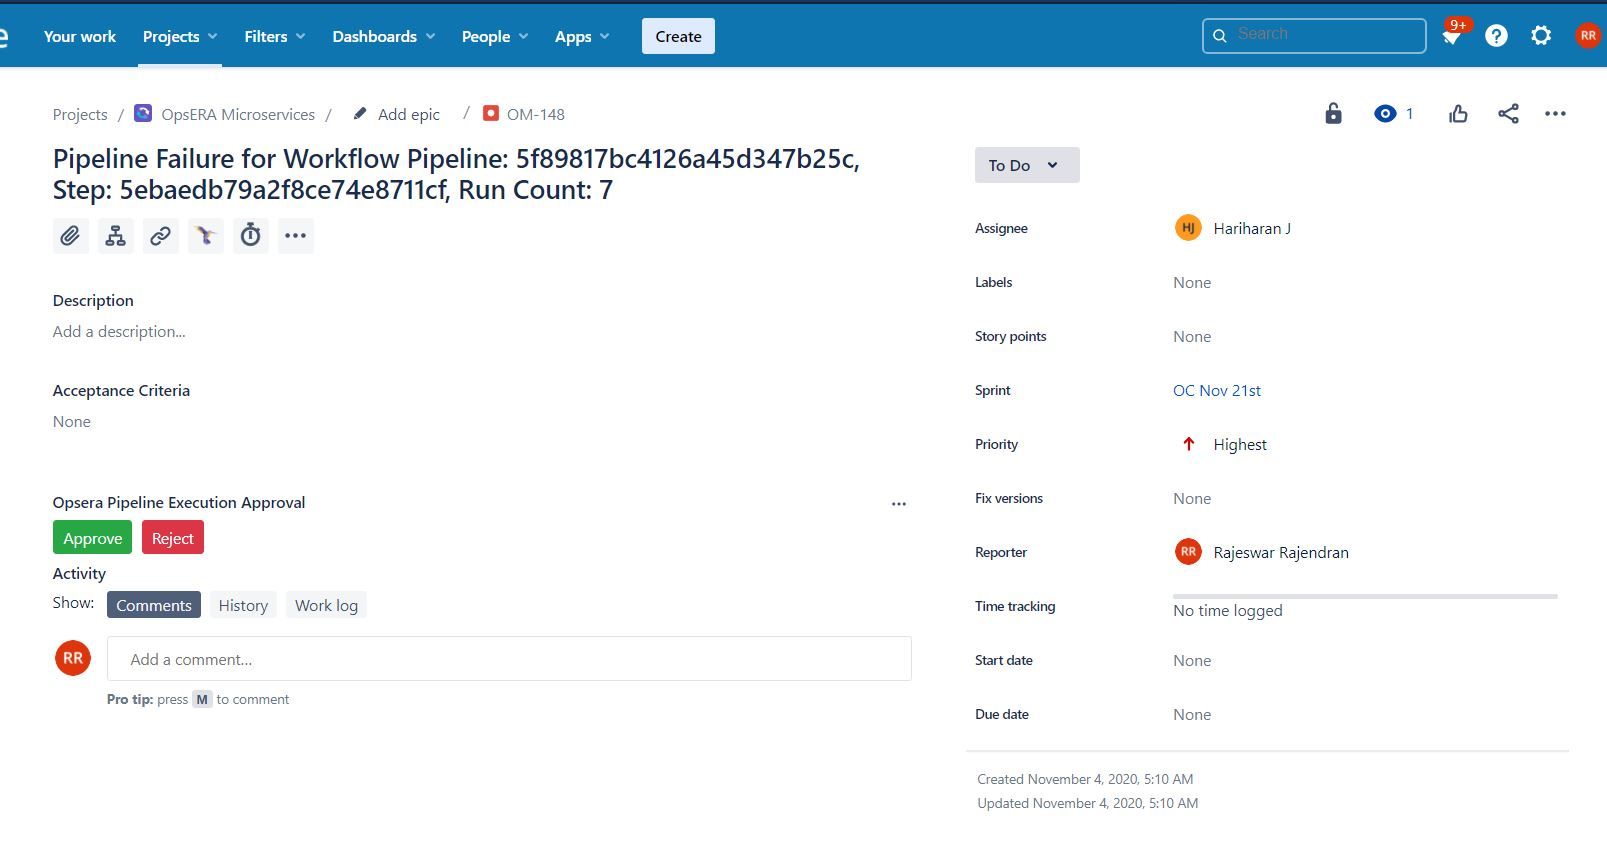Expand the Apps menu
Image resolution: width=1607 pixels, height=850 pixels.
point(582,36)
